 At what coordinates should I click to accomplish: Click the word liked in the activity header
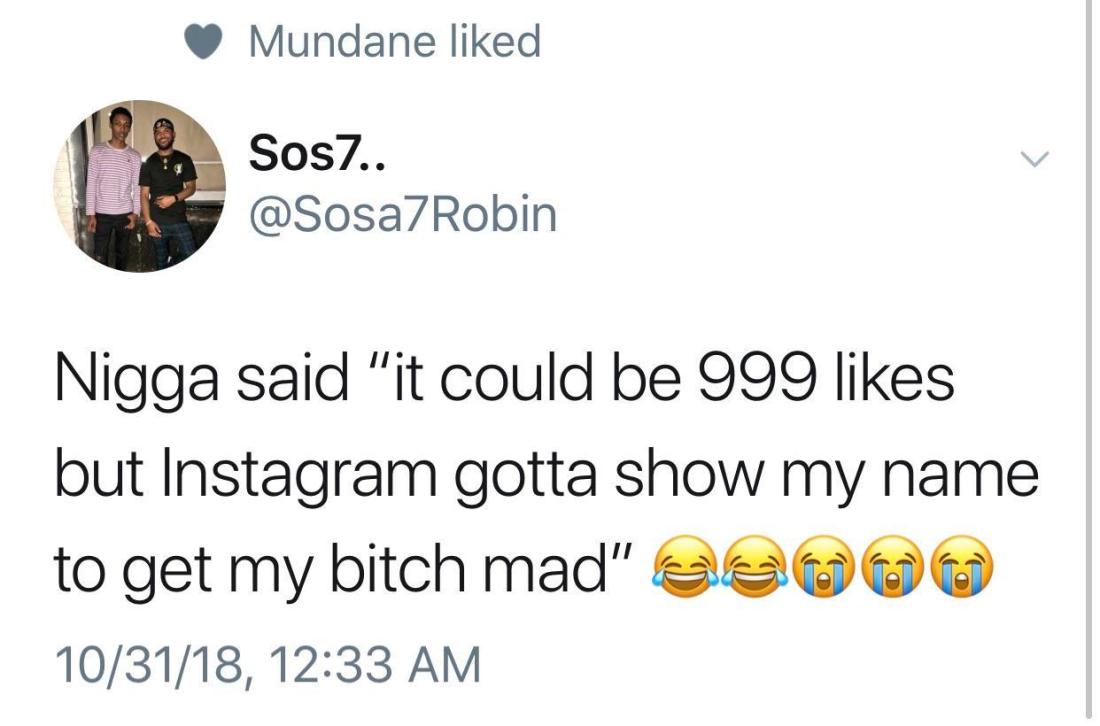tap(495, 41)
